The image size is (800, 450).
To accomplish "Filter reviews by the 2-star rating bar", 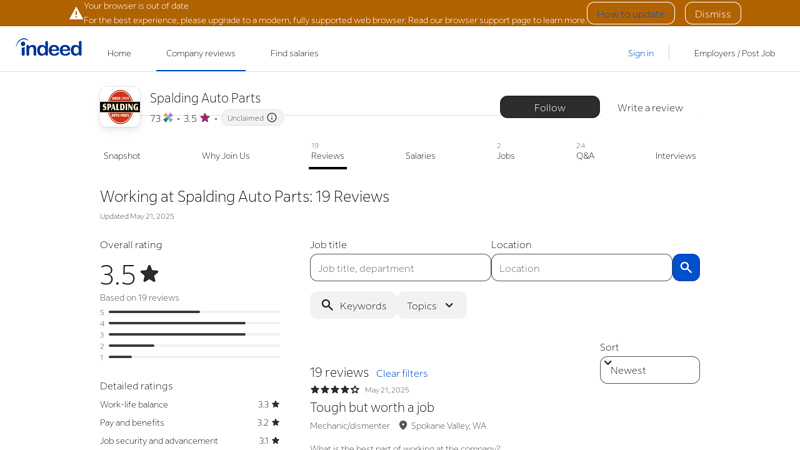I will tap(190, 345).
